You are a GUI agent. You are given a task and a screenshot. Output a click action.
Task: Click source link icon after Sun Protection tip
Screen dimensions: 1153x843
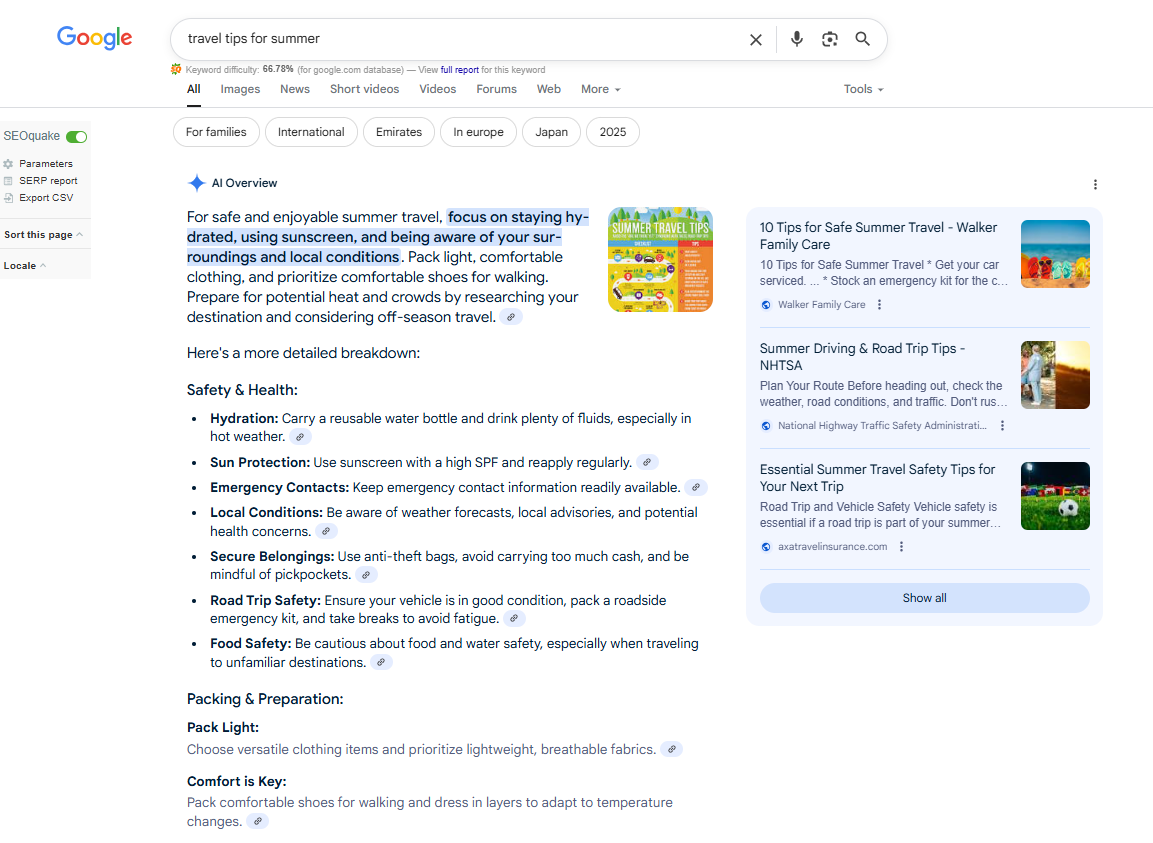point(647,463)
